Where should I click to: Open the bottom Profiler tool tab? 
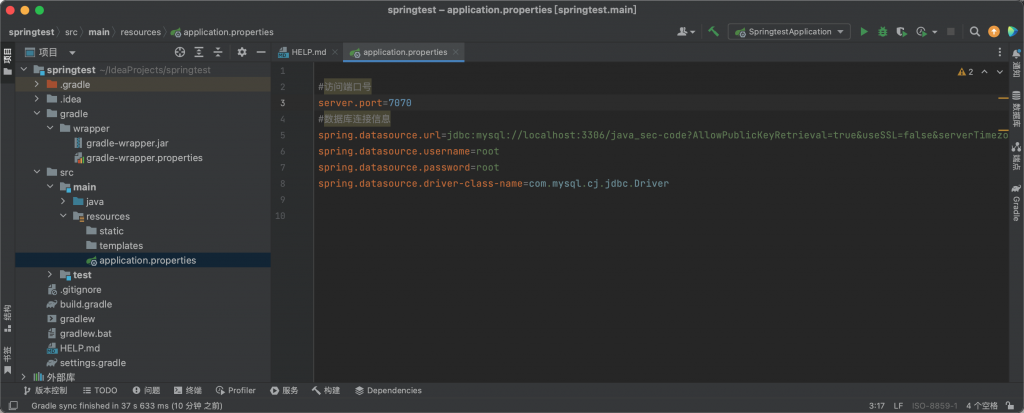(x=236, y=391)
